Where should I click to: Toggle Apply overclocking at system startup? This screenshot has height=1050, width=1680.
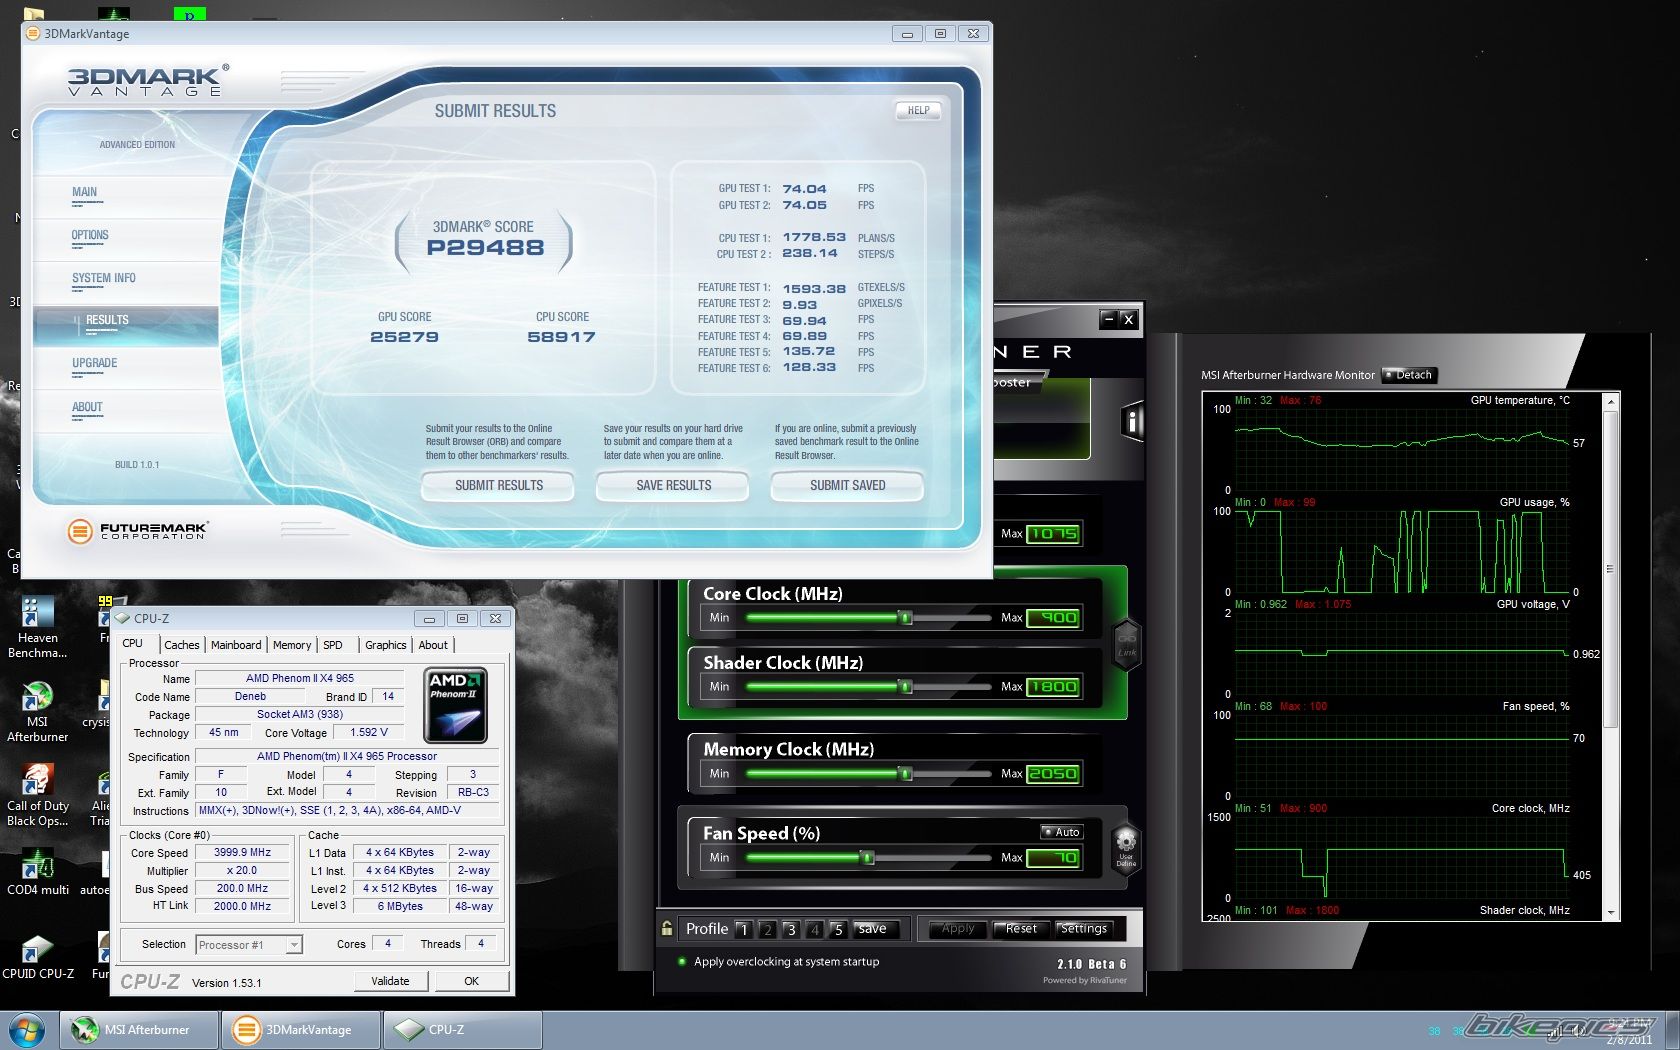click(683, 962)
